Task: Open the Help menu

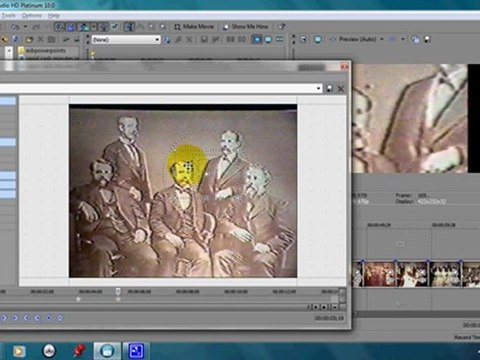Action: pyautogui.click(x=54, y=16)
